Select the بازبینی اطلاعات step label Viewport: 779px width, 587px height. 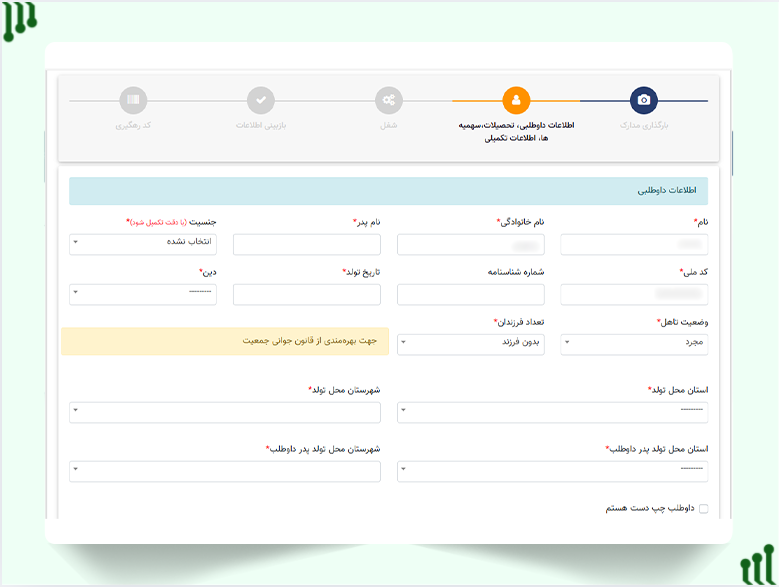click(x=261, y=125)
